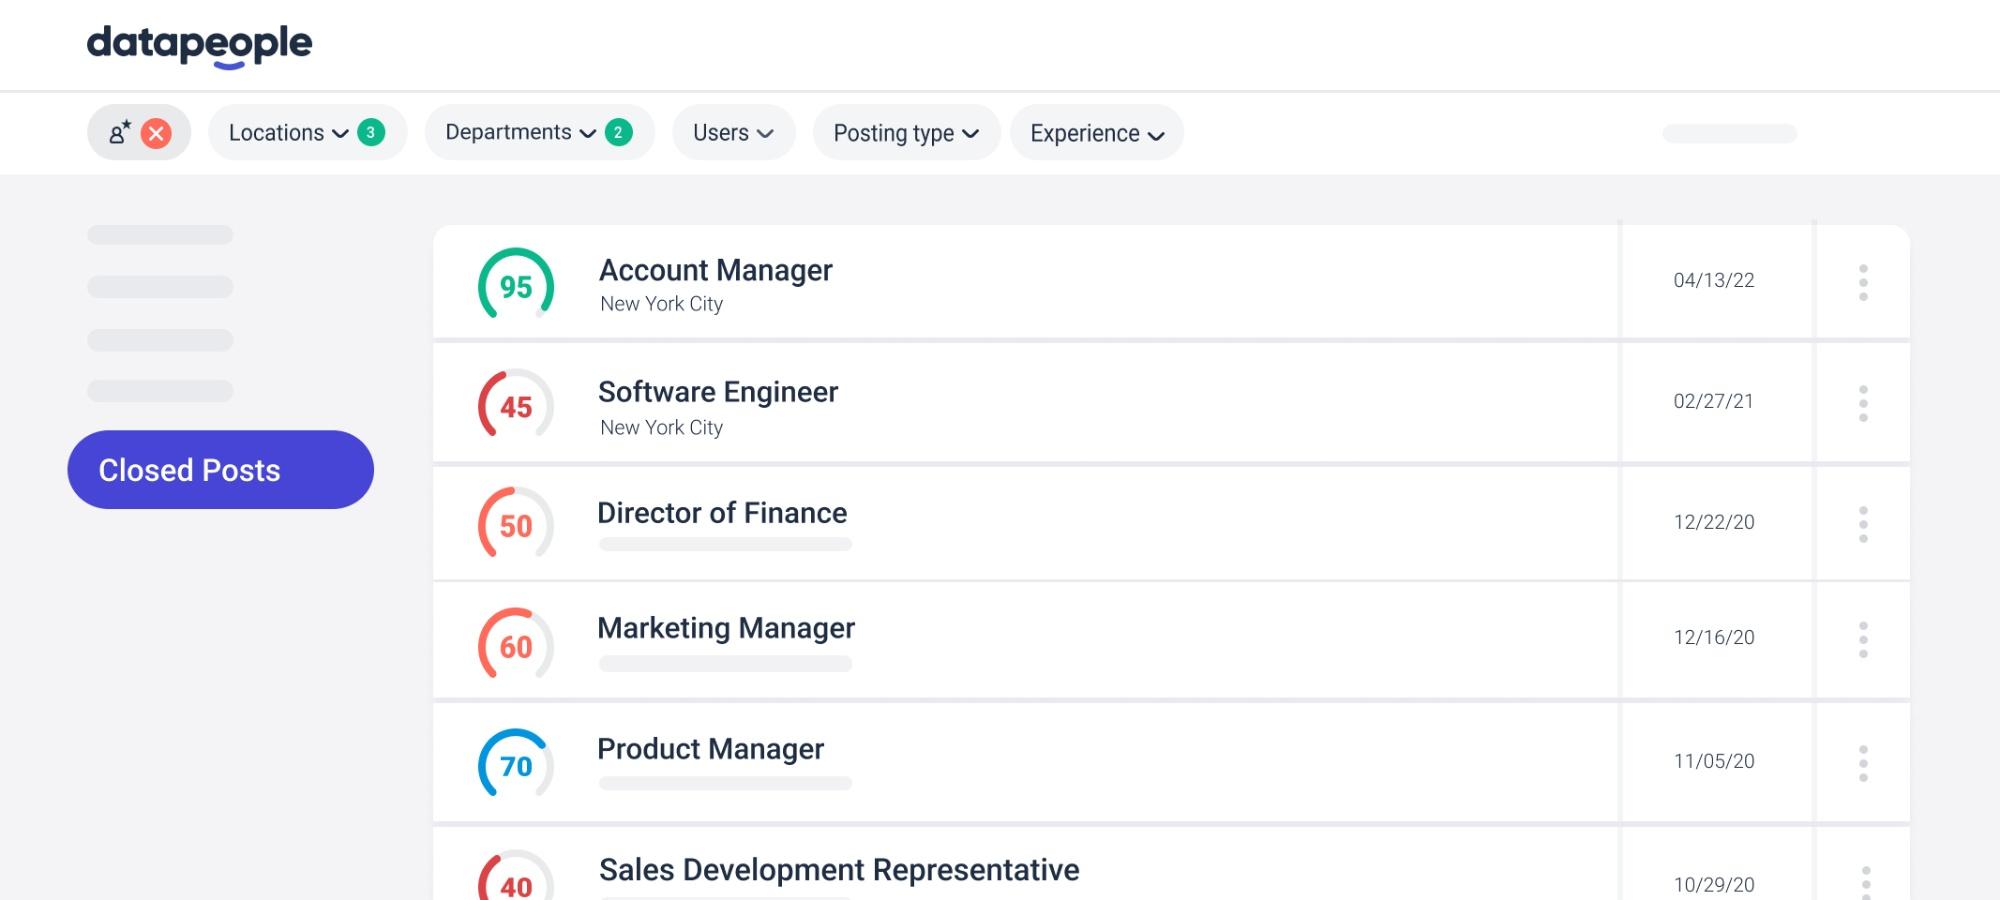The image size is (2000, 900).
Task: Click the score 95 gauge for Account Manager
Action: [516, 284]
